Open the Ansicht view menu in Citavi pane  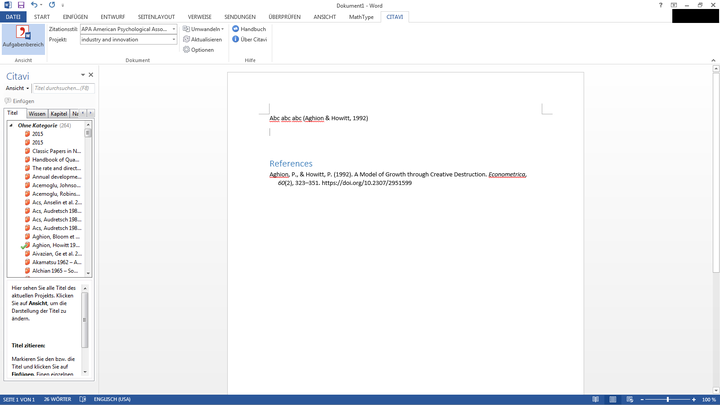[x=16, y=88]
